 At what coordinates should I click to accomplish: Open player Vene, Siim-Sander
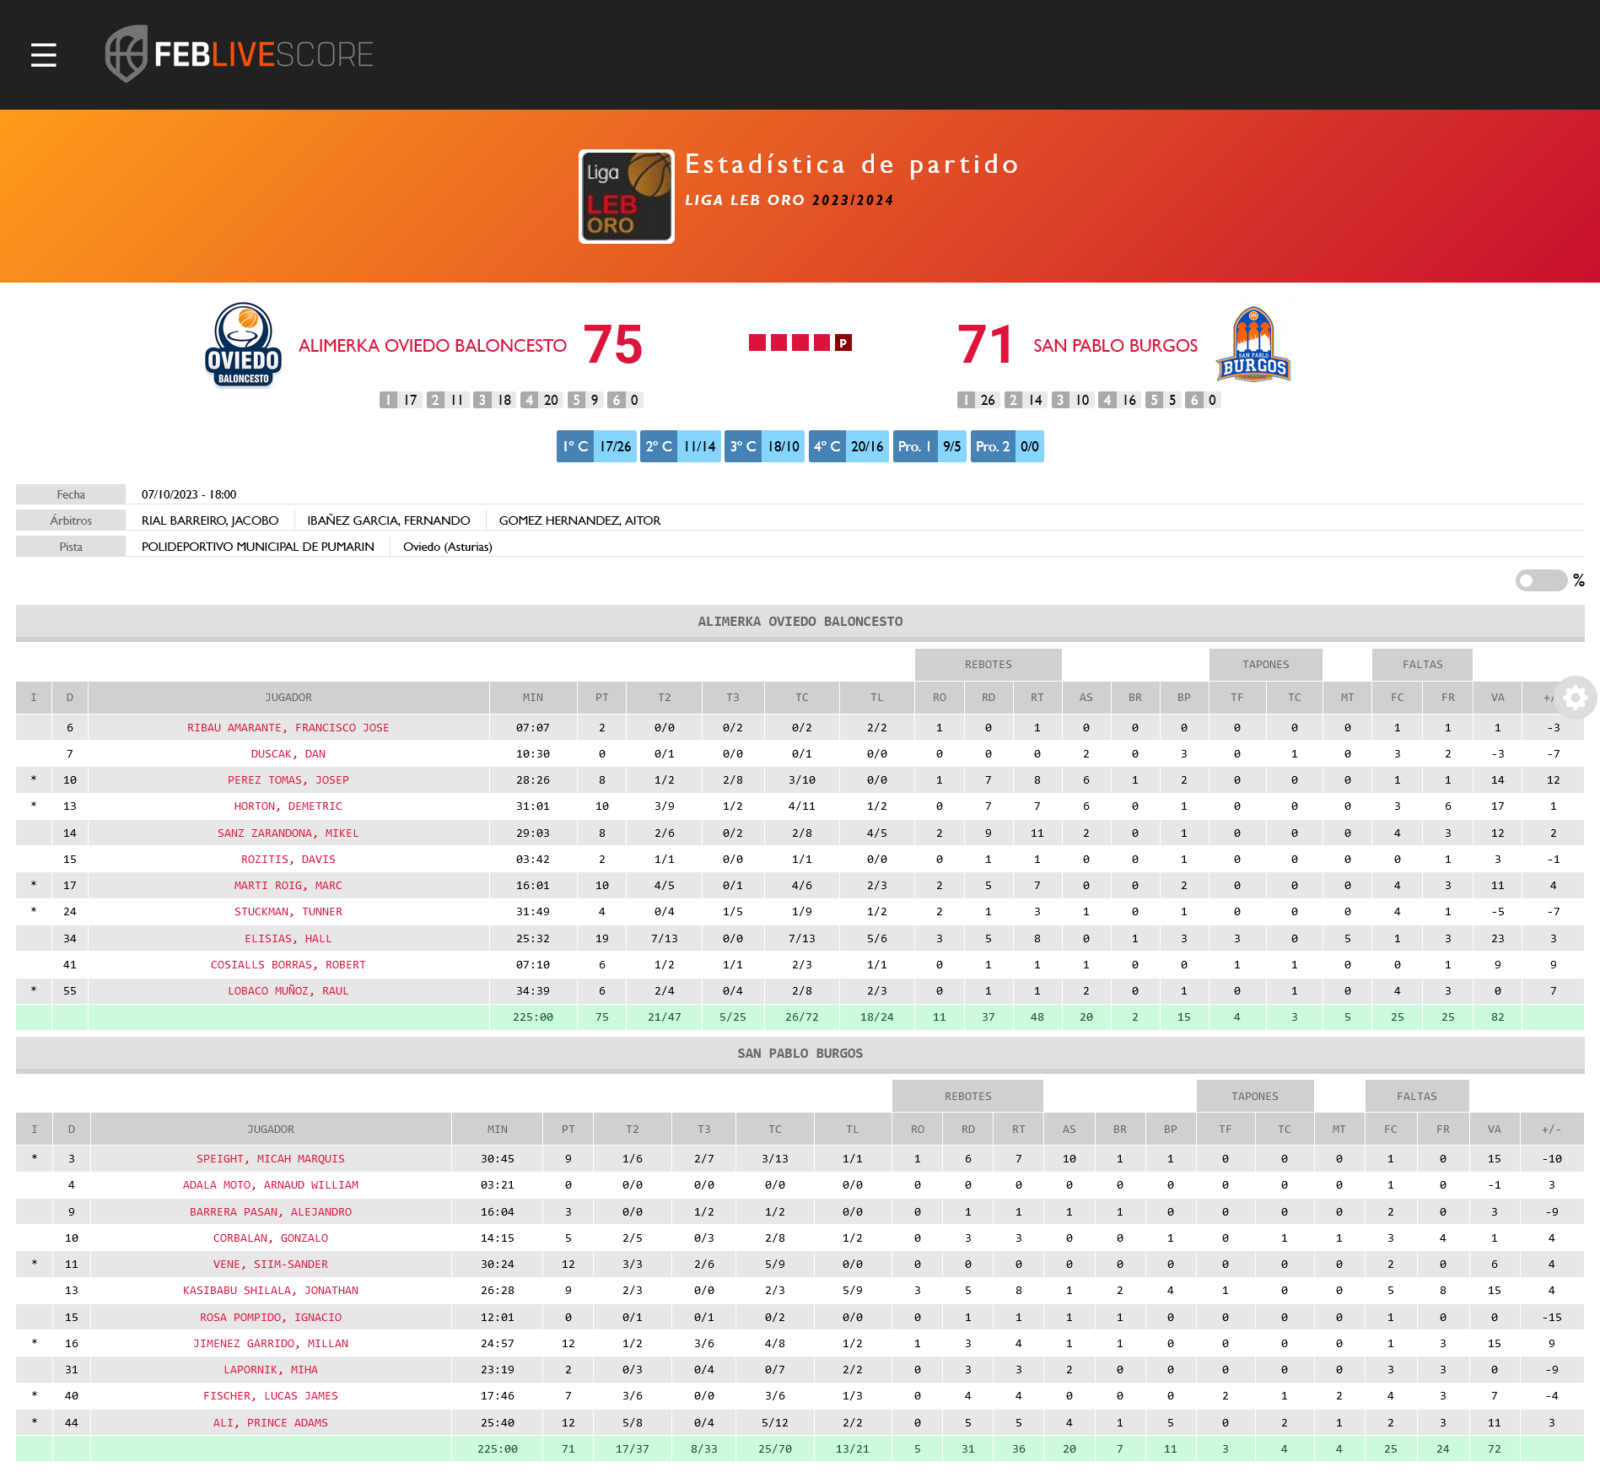pyautogui.click(x=270, y=1264)
